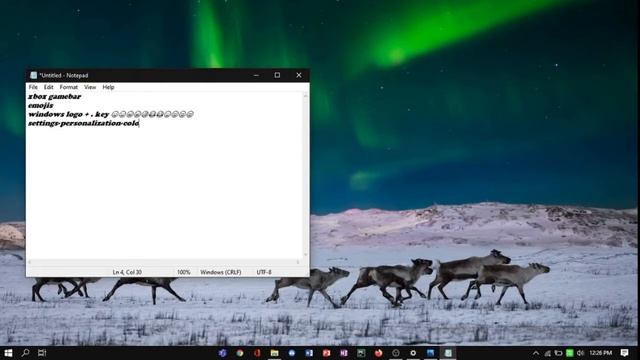640x360 pixels.
Task: Place cursor in the 'emojis' line
Action: pyautogui.click(x=41, y=105)
